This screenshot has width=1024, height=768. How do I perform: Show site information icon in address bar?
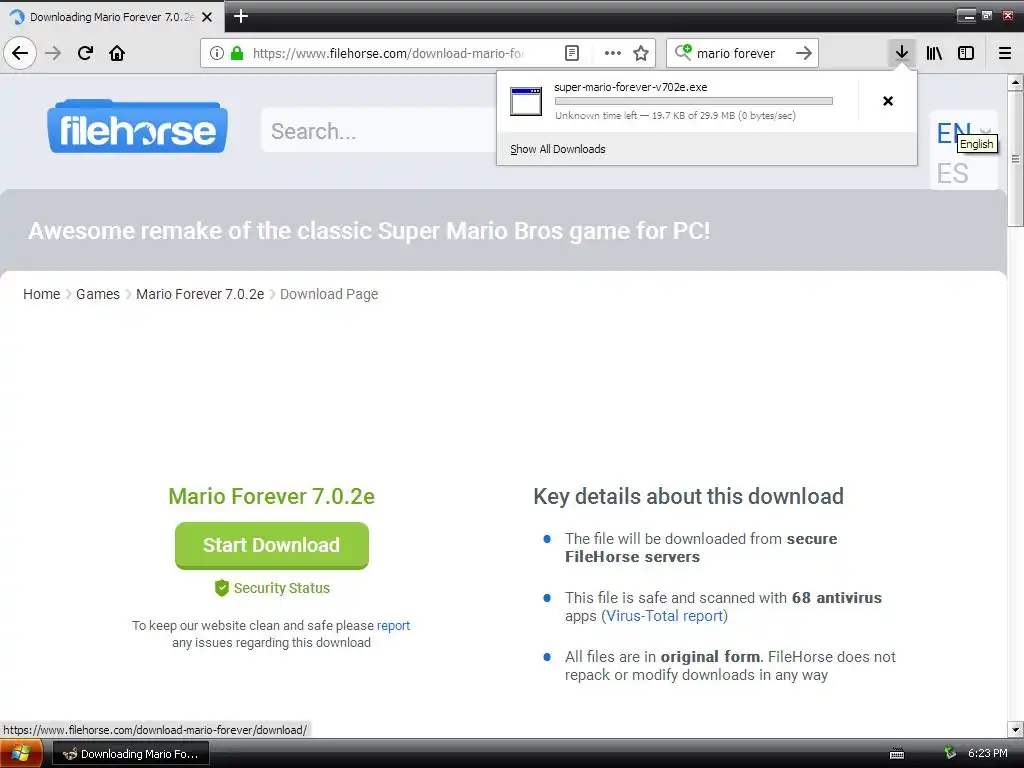tap(217, 53)
